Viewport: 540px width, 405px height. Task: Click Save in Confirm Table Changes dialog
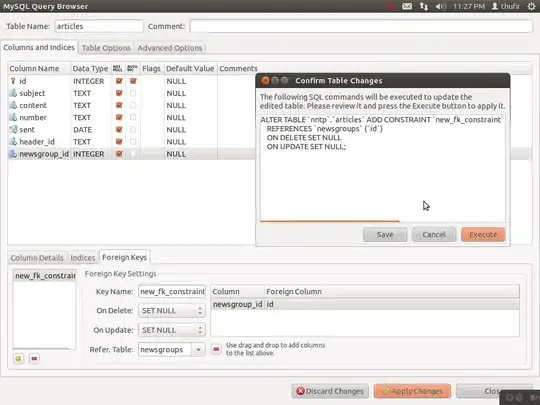pos(385,235)
